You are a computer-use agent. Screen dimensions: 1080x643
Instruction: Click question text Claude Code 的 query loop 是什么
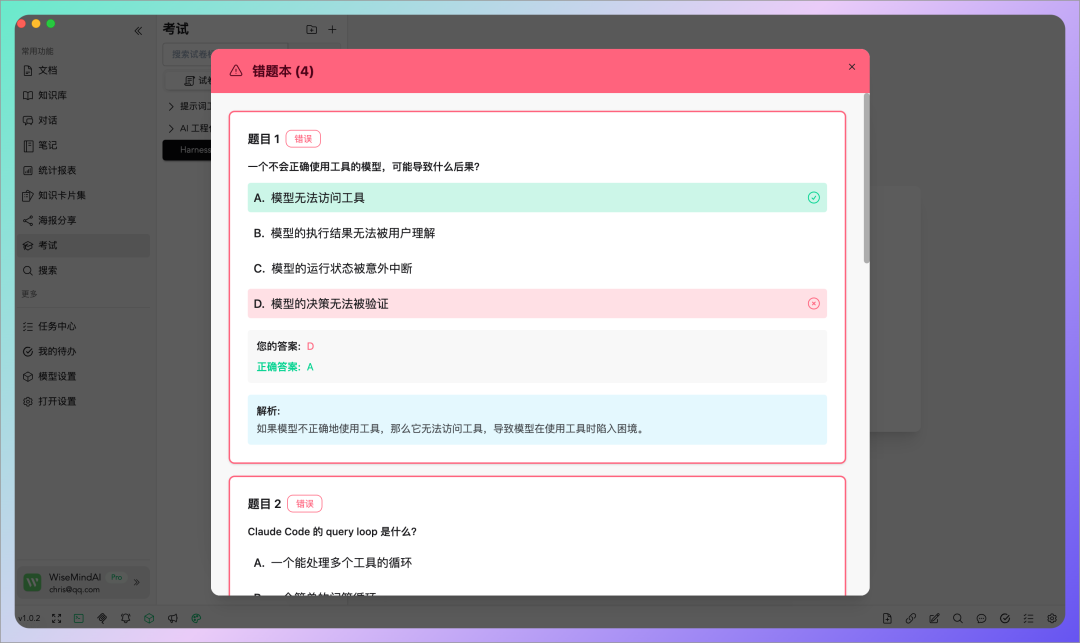pos(332,531)
